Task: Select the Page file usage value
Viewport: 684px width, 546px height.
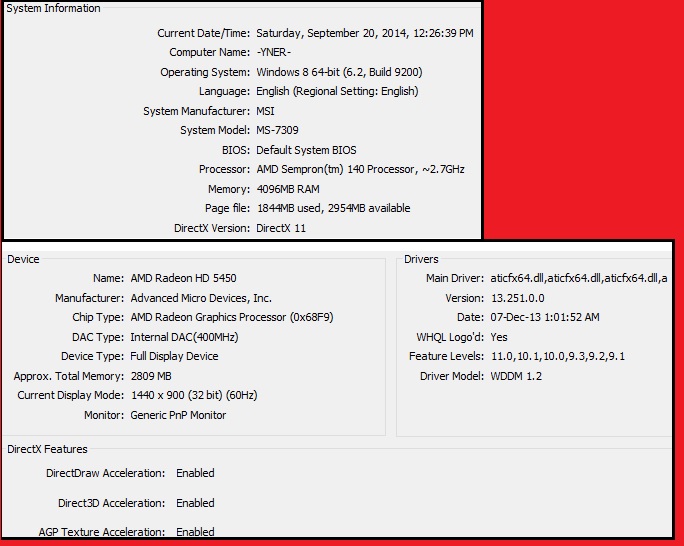Action: click(x=333, y=208)
